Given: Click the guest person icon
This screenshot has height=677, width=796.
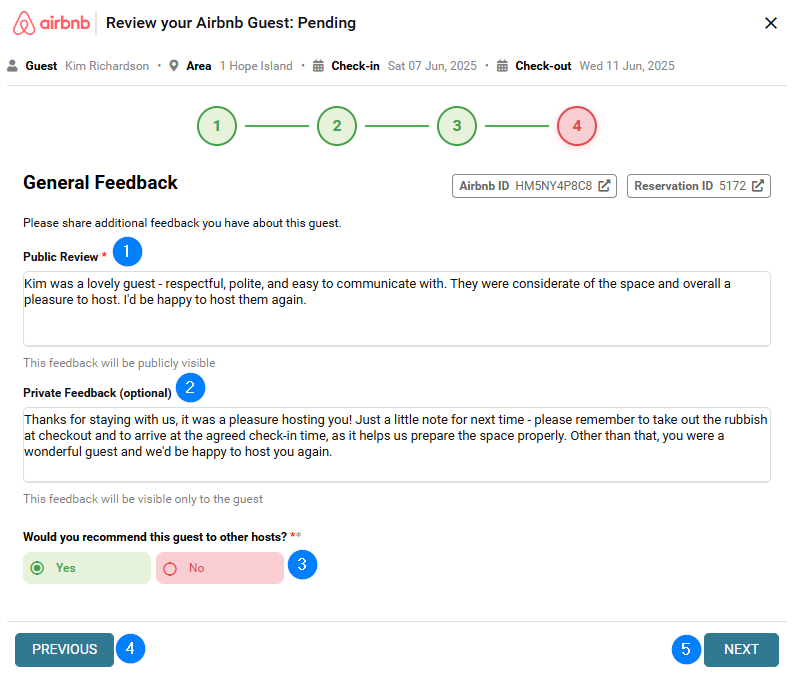Looking at the screenshot, I should click(13, 66).
